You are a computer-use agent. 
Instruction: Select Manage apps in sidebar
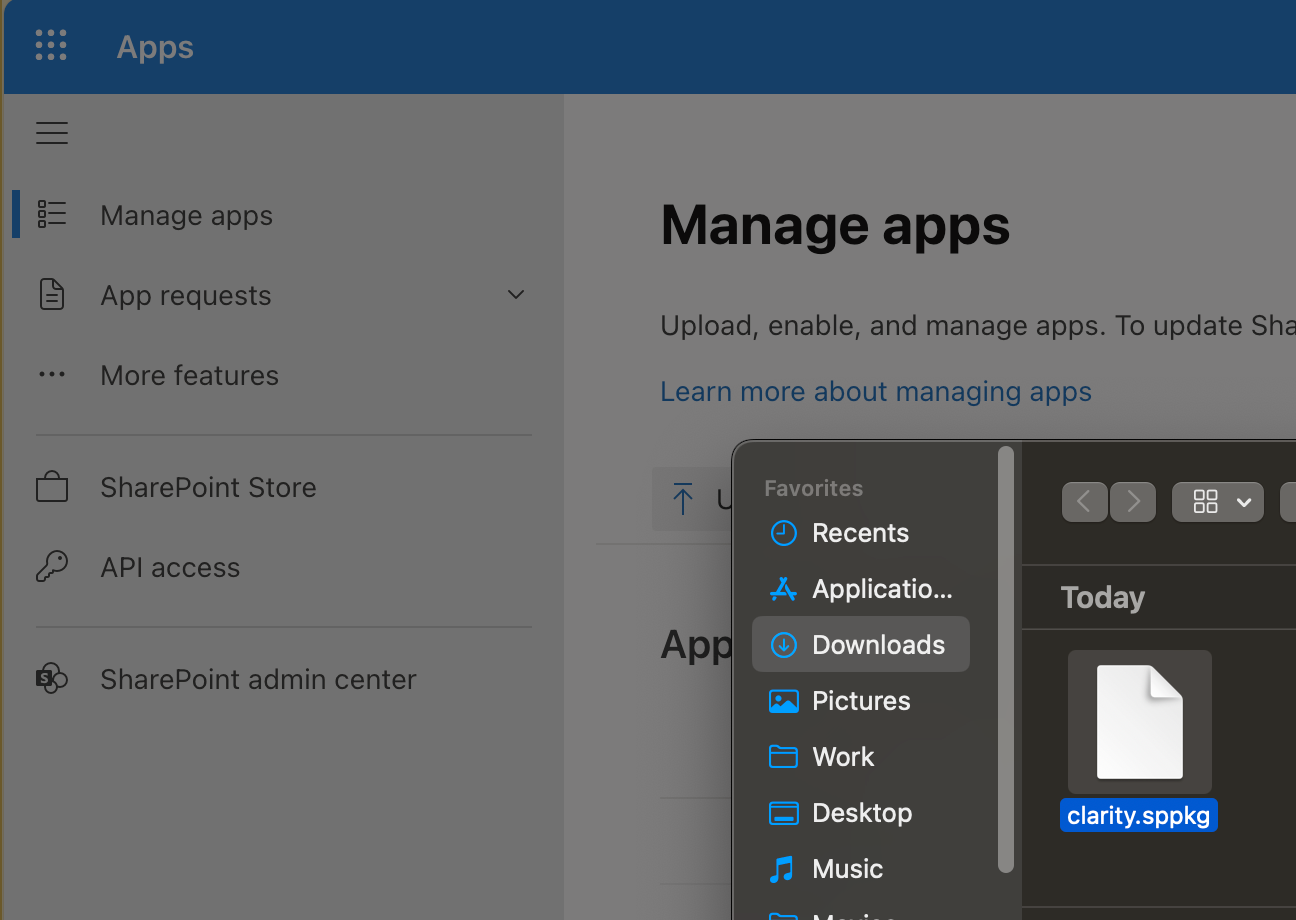(x=186, y=215)
